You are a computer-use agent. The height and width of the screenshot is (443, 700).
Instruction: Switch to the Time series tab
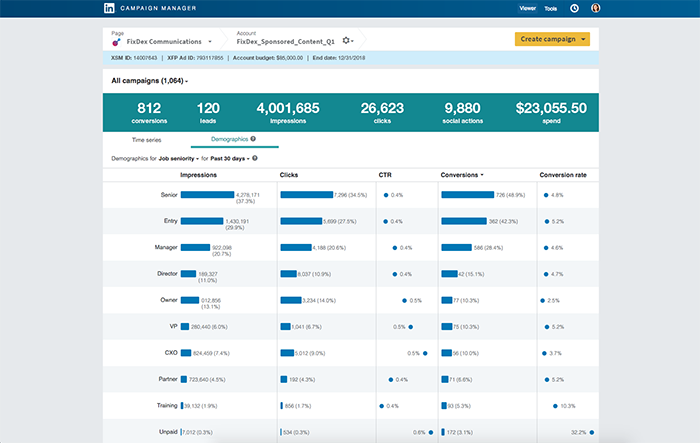(x=146, y=140)
